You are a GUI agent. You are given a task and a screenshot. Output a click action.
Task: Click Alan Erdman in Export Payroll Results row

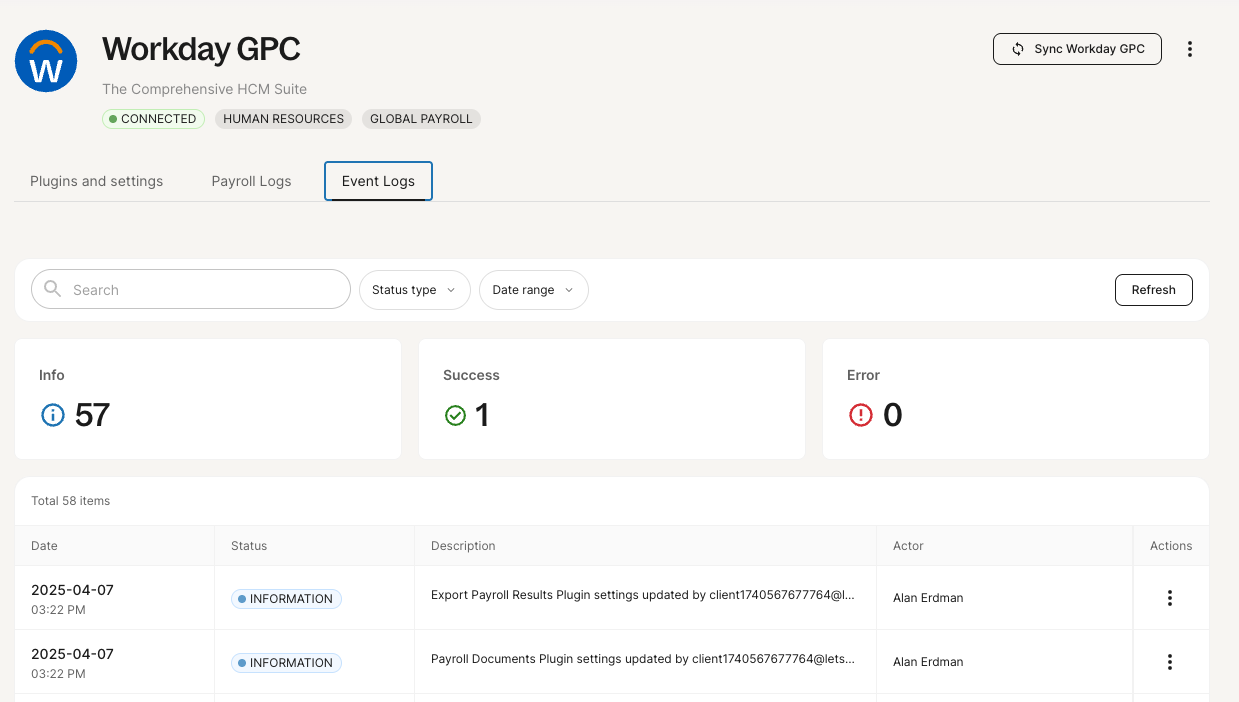click(x=928, y=598)
